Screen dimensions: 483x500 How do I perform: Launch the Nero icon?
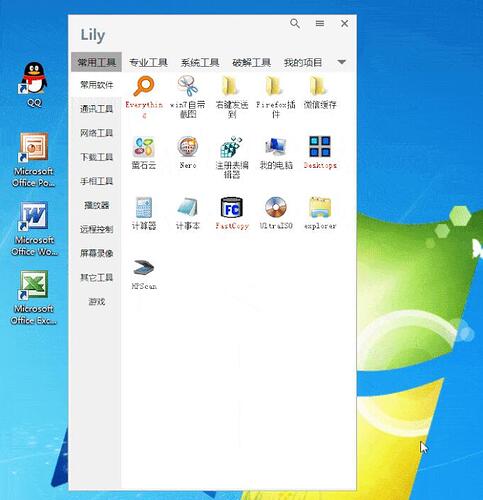coord(188,147)
